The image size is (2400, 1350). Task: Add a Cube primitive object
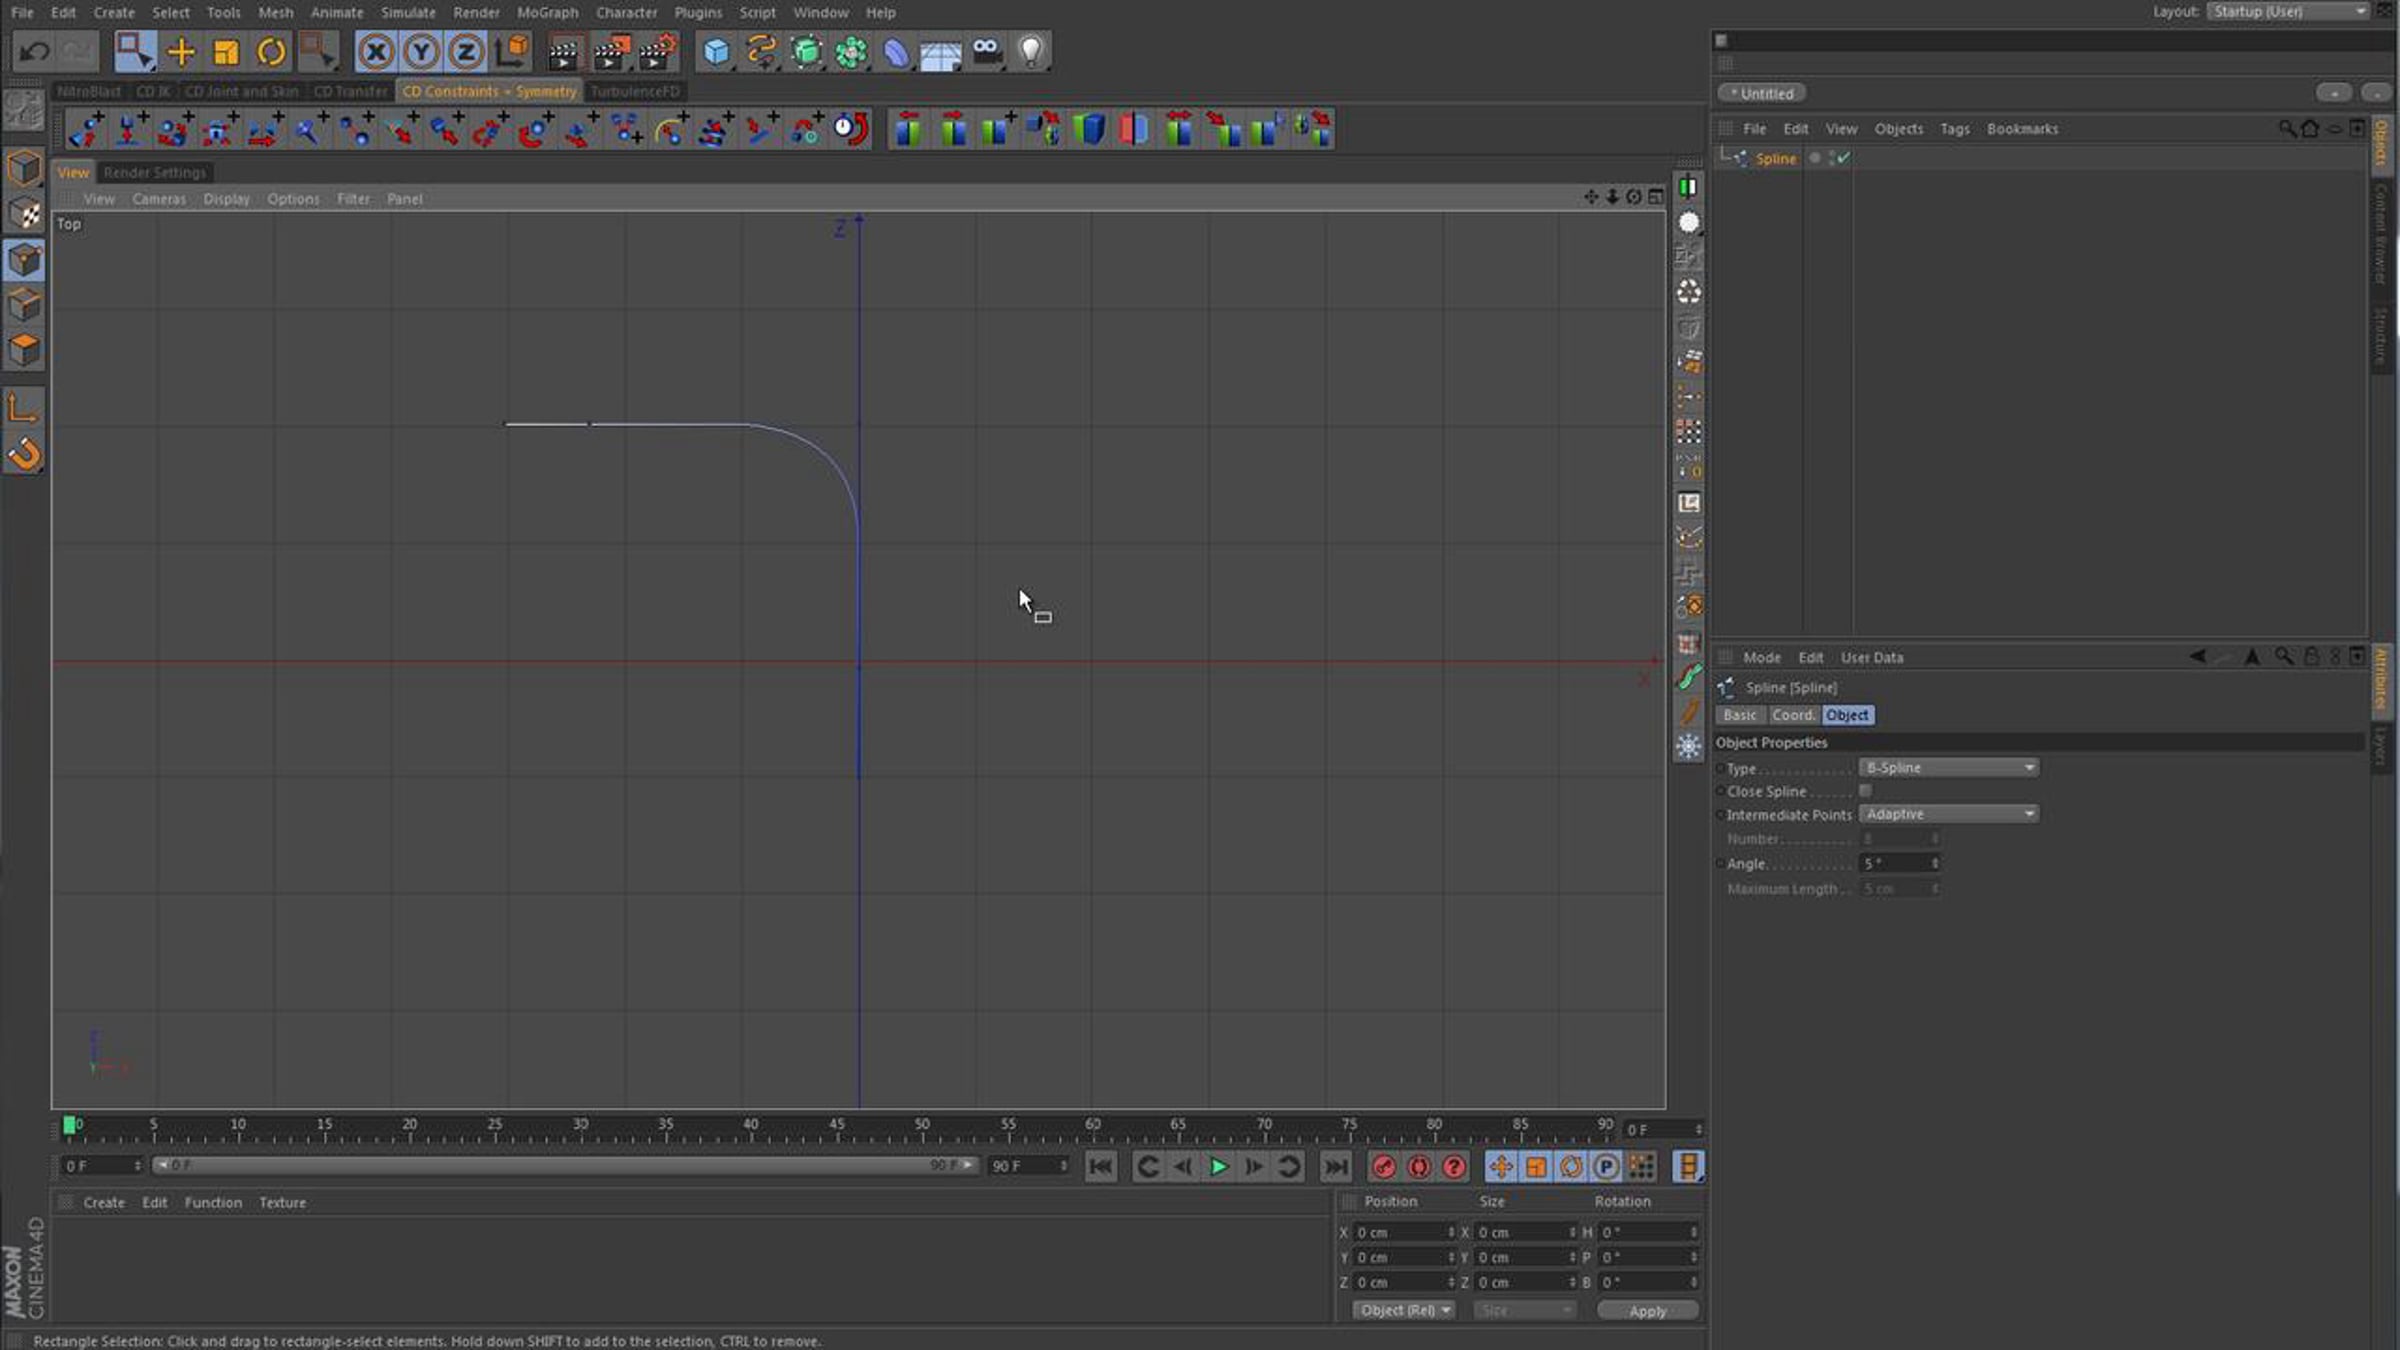[x=716, y=51]
